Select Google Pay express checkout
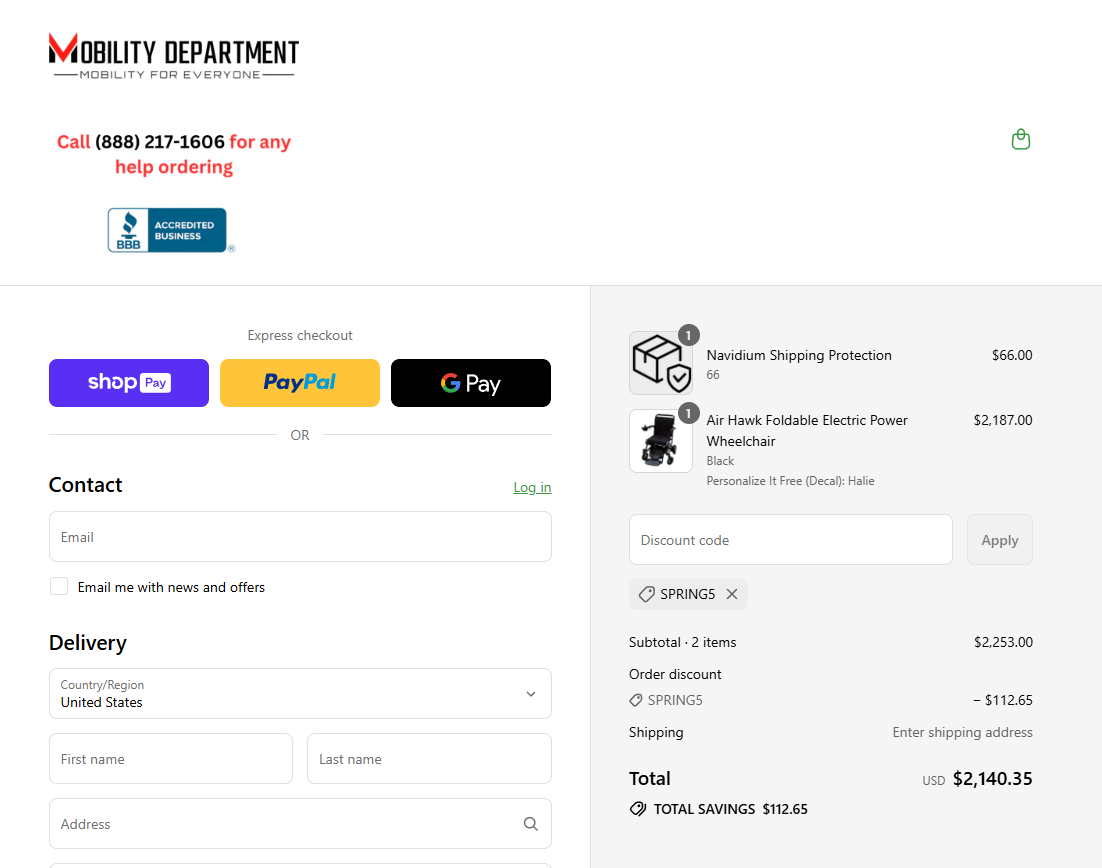Screen dimensions: 1102x868 (471, 383)
